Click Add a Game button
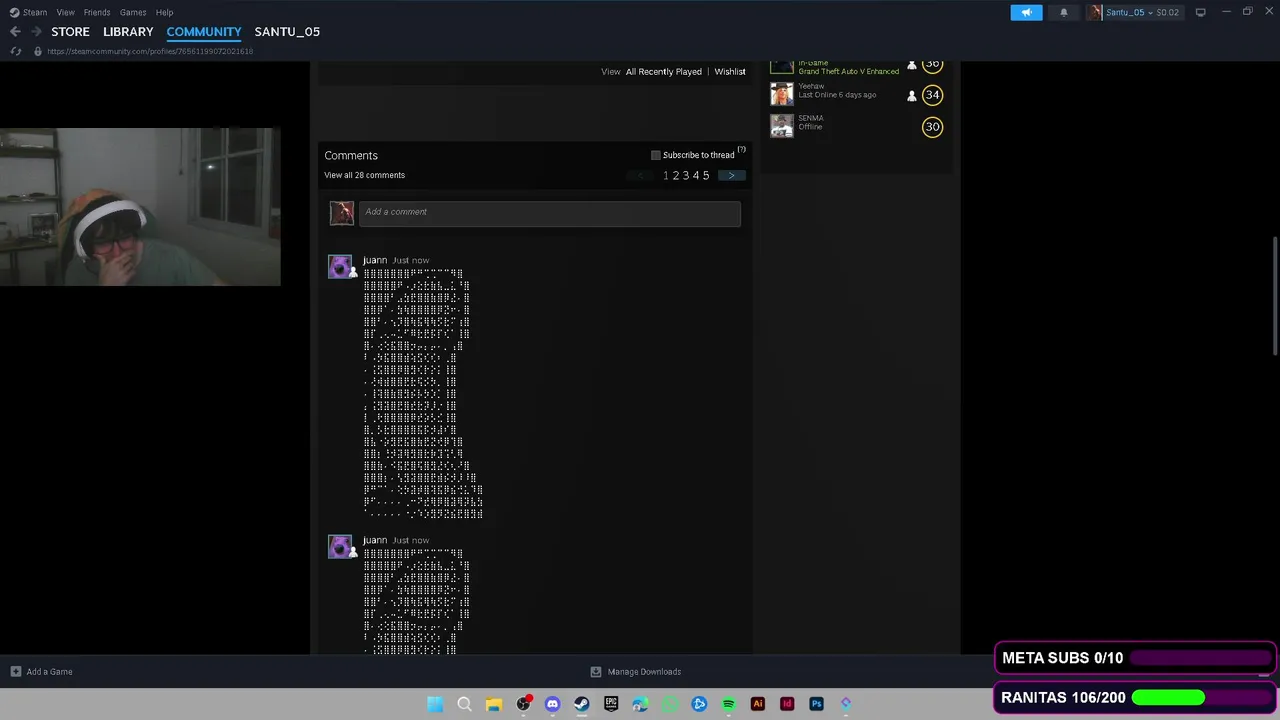 [41, 672]
